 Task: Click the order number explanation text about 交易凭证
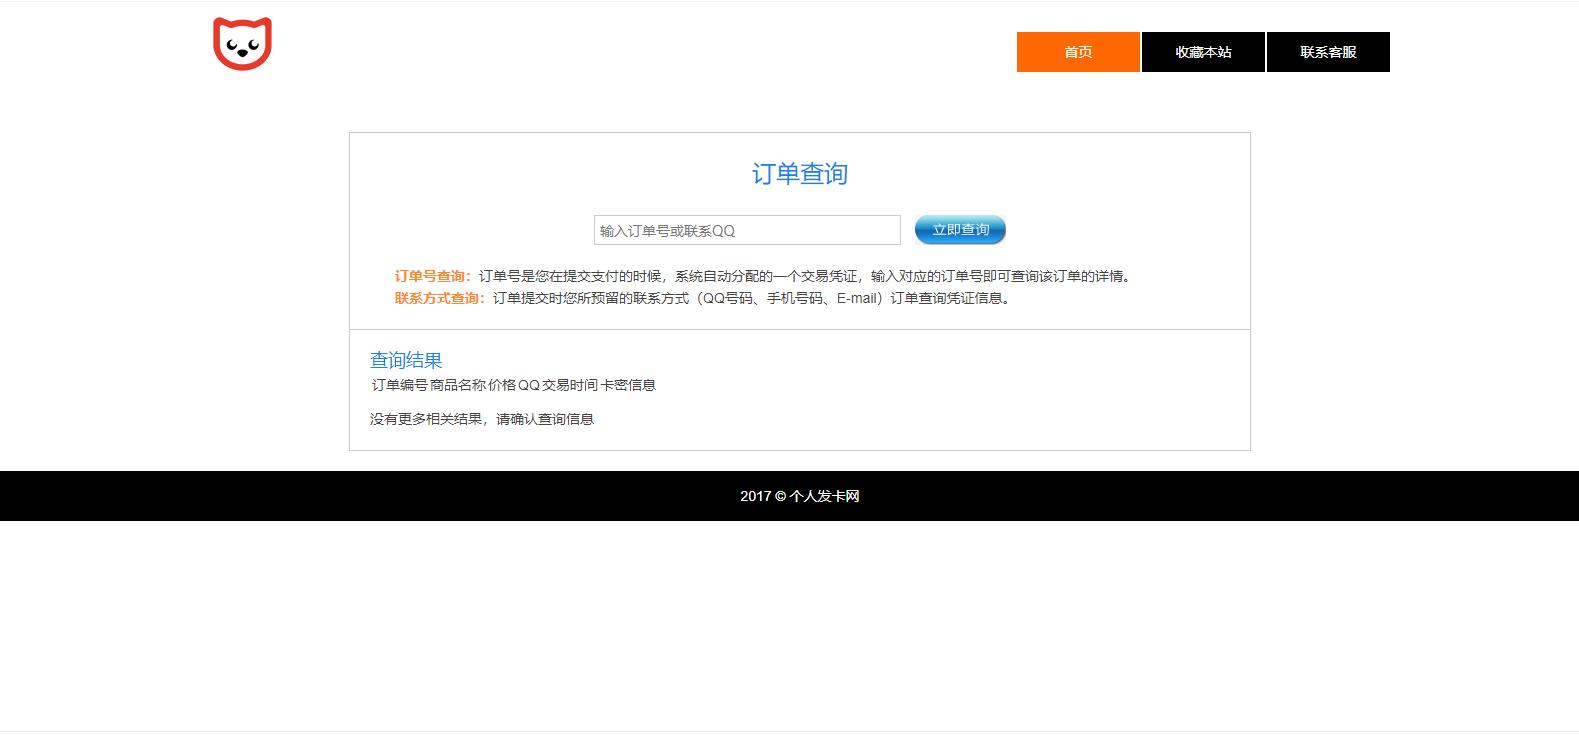coord(805,277)
